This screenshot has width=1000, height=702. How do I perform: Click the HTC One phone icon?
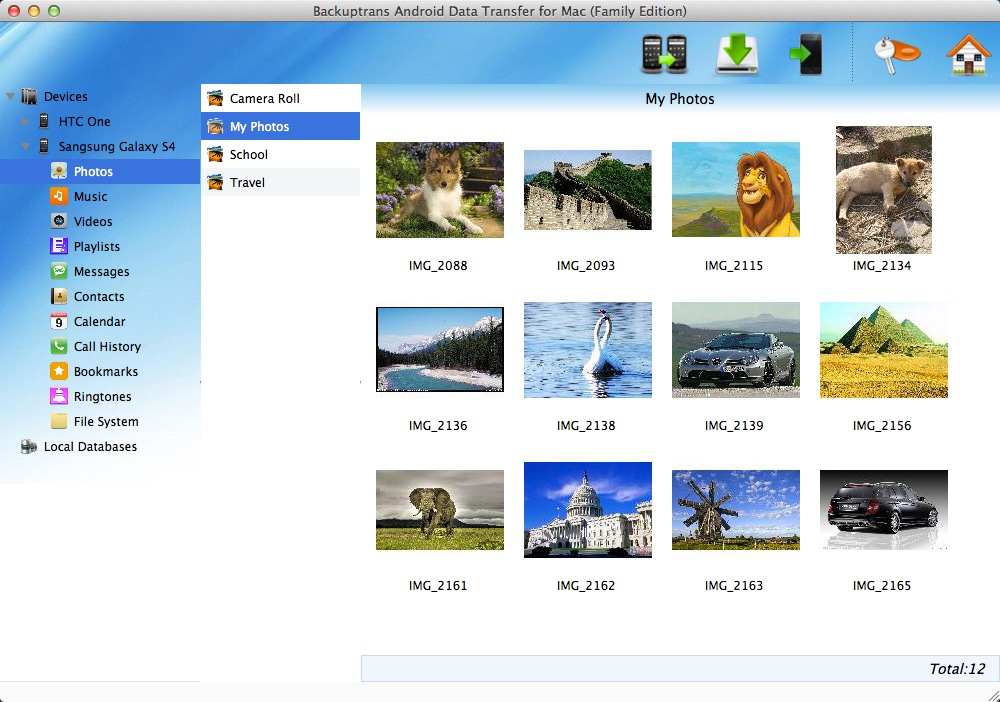tap(44, 121)
